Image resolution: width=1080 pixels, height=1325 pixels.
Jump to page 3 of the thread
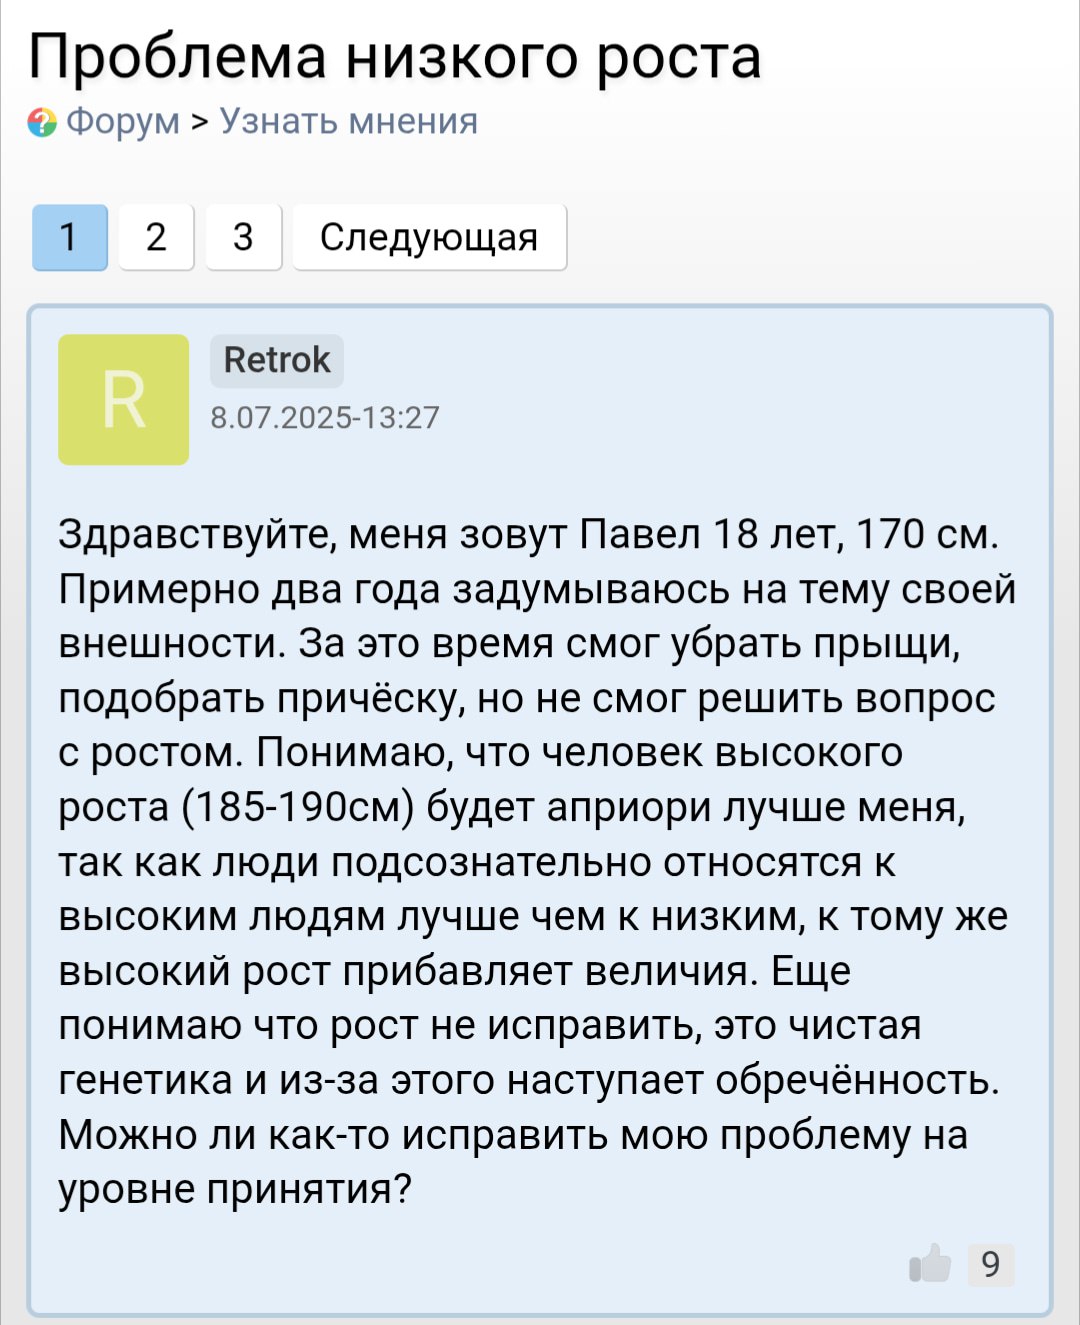pyautogui.click(x=243, y=237)
